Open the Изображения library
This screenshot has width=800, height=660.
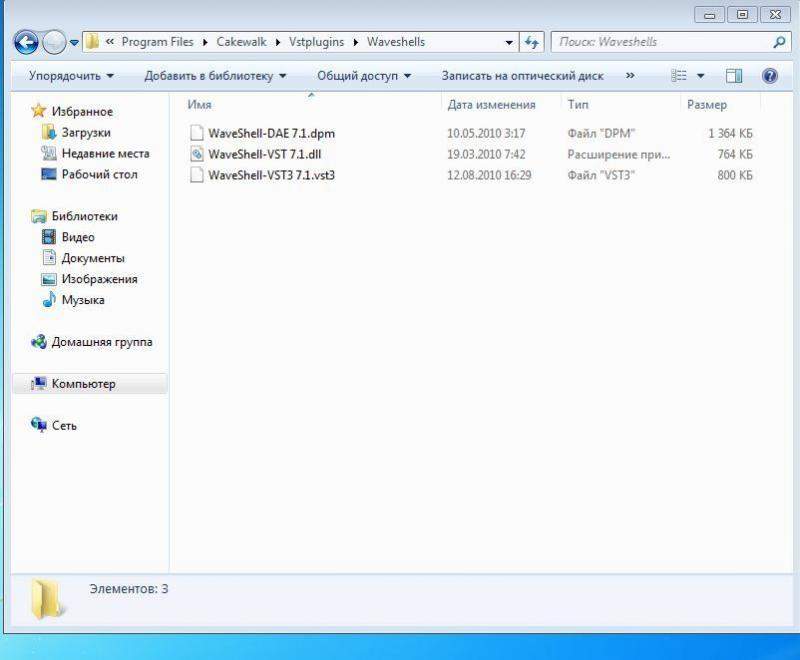pos(99,279)
